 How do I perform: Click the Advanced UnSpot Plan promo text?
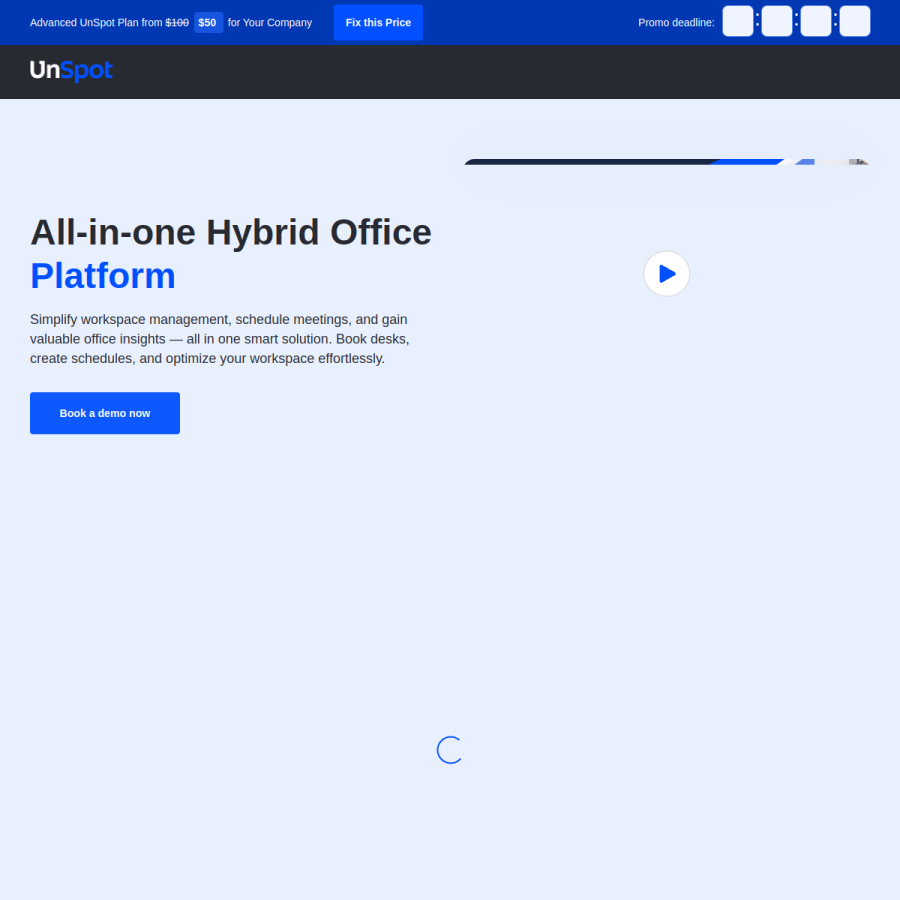coord(171,22)
